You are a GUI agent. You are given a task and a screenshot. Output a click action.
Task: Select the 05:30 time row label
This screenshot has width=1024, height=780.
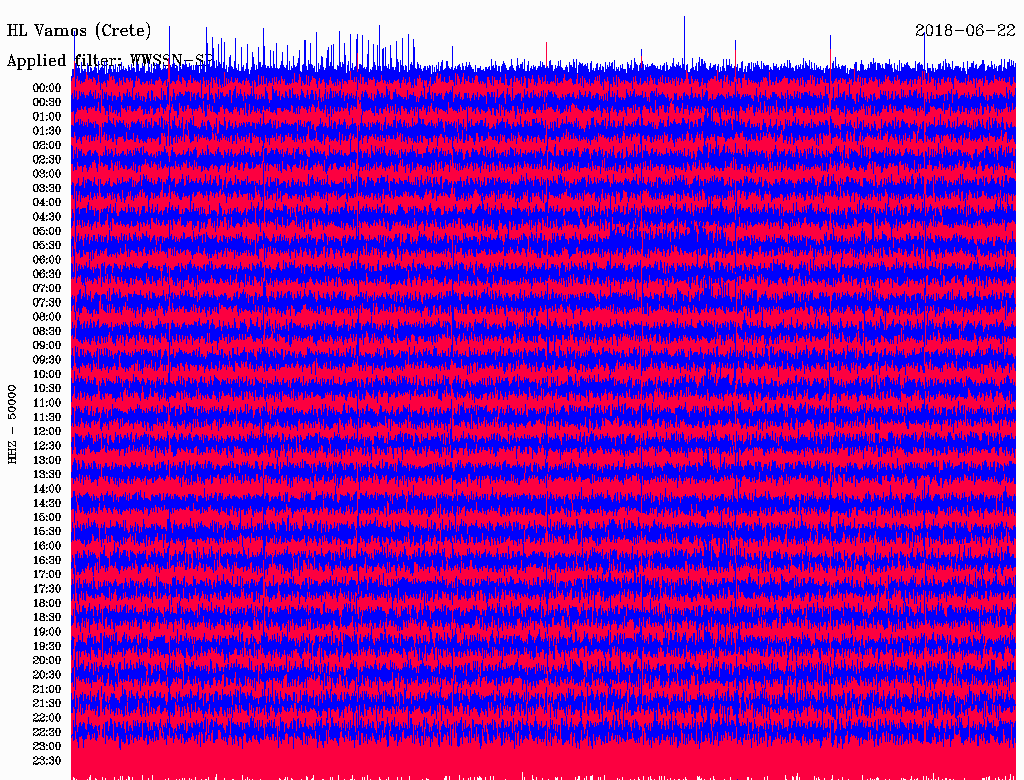tap(46, 246)
